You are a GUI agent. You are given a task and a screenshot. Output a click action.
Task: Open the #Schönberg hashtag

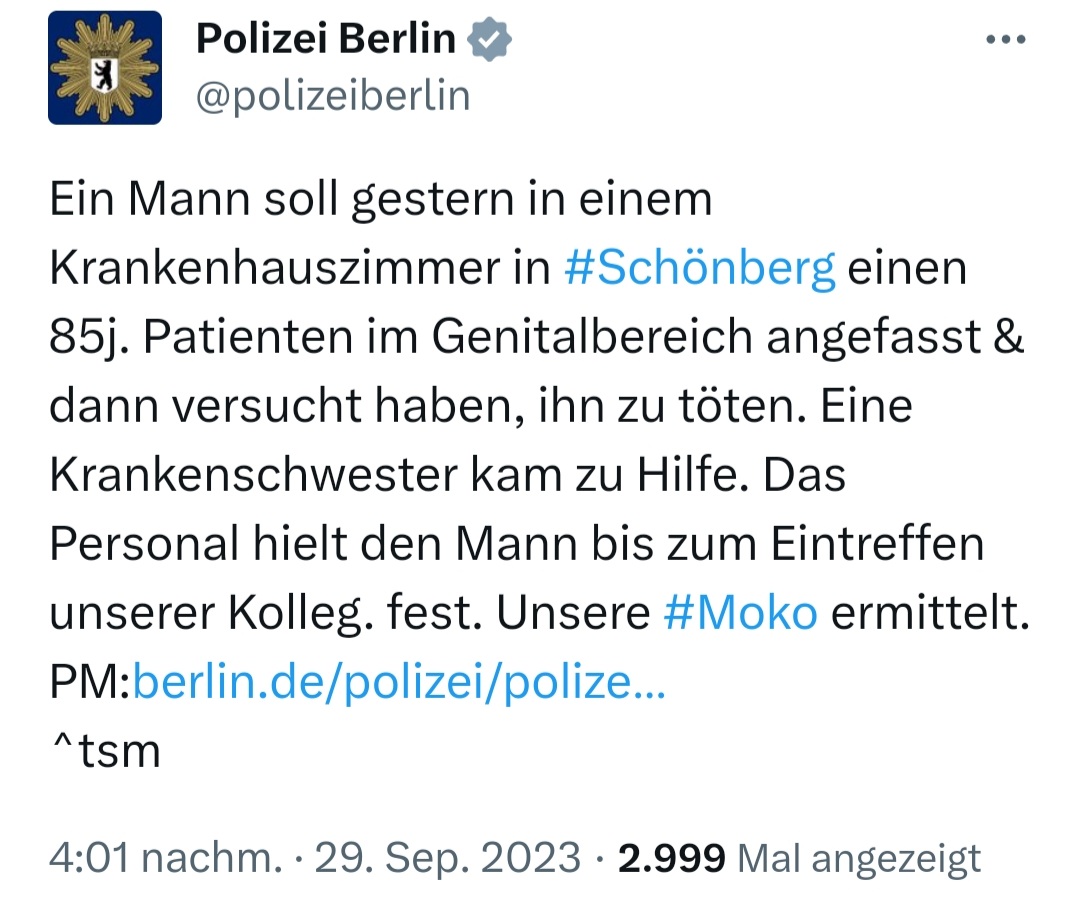click(699, 270)
